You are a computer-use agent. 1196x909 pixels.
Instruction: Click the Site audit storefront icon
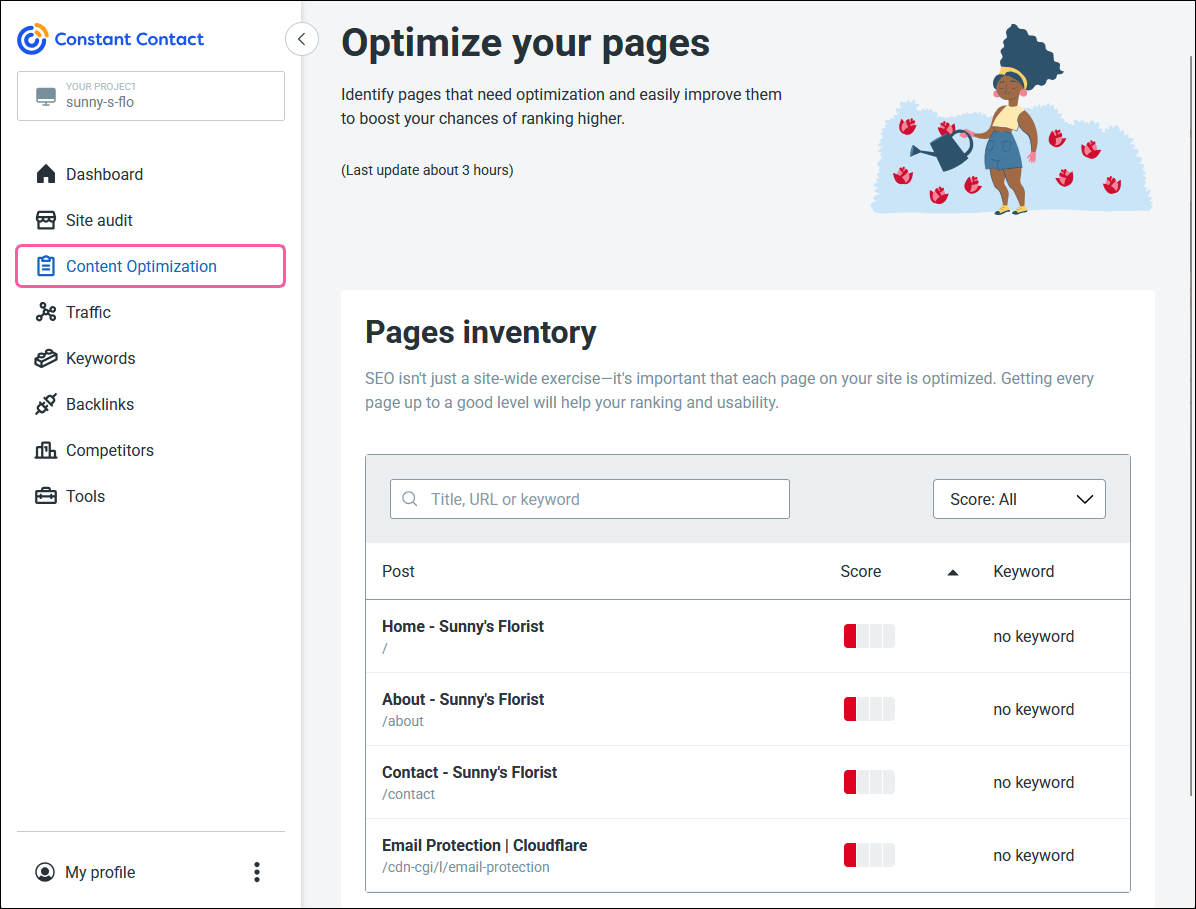pos(46,220)
